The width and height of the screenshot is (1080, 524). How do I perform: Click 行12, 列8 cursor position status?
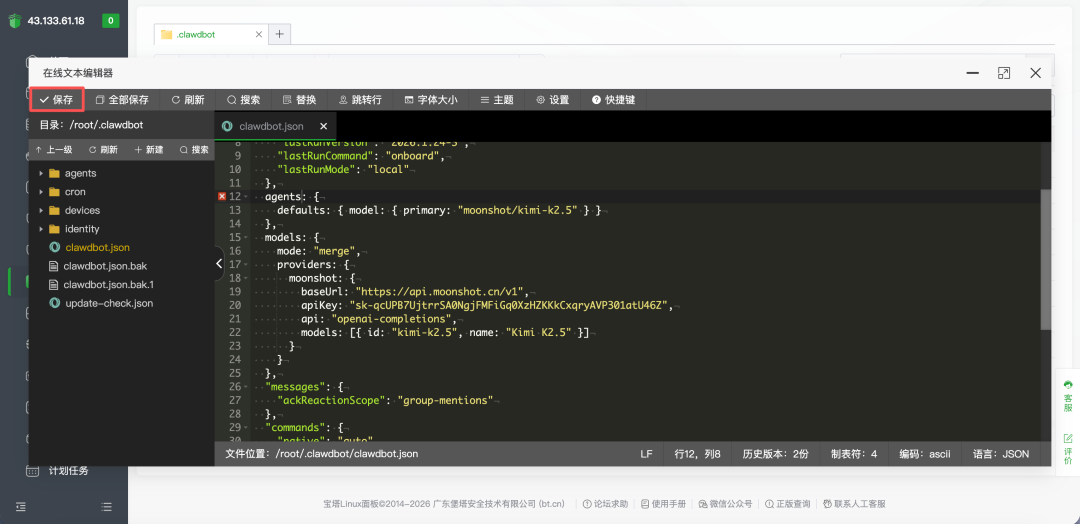click(698, 454)
